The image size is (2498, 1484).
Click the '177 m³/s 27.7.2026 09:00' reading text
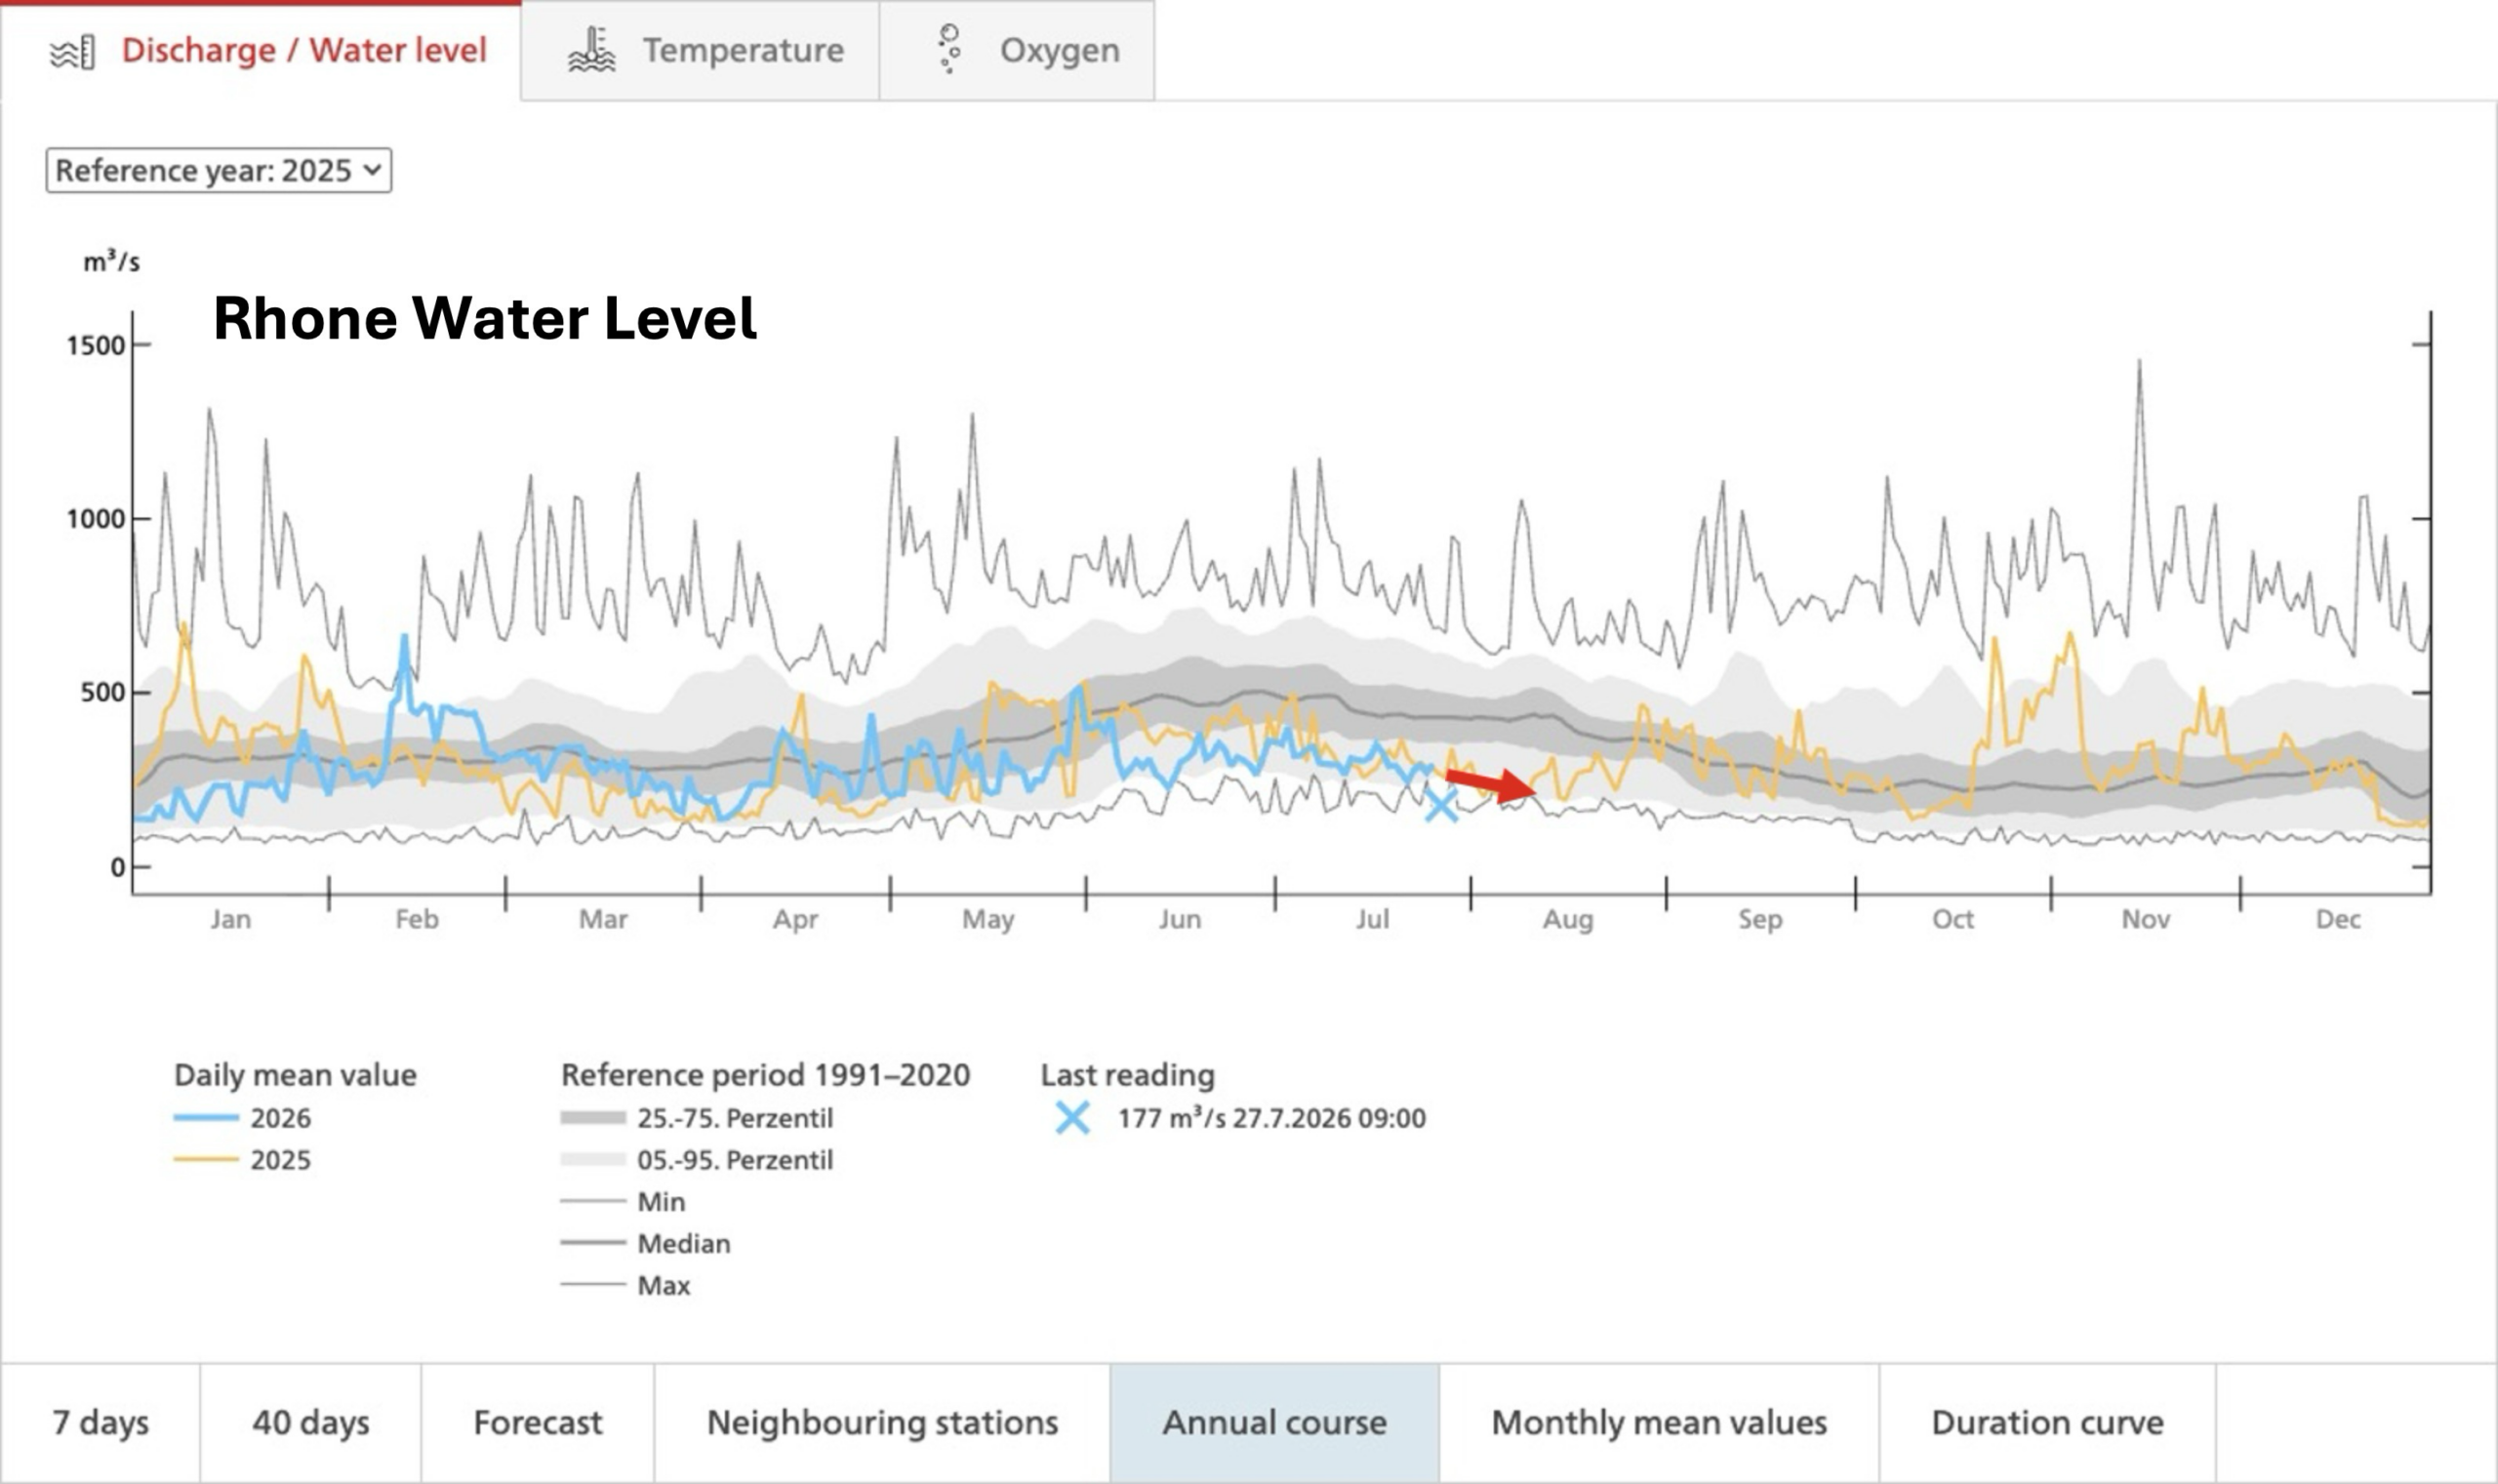(1271, 1118)
